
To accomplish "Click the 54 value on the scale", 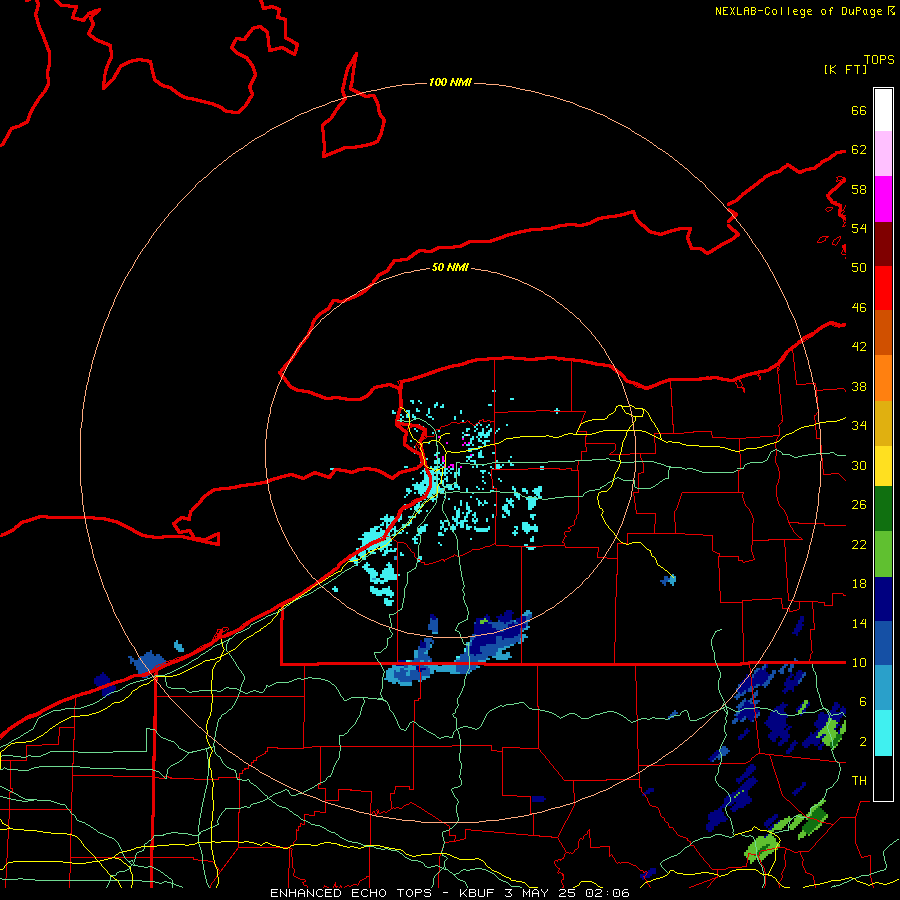I will [x=859, y=228].
